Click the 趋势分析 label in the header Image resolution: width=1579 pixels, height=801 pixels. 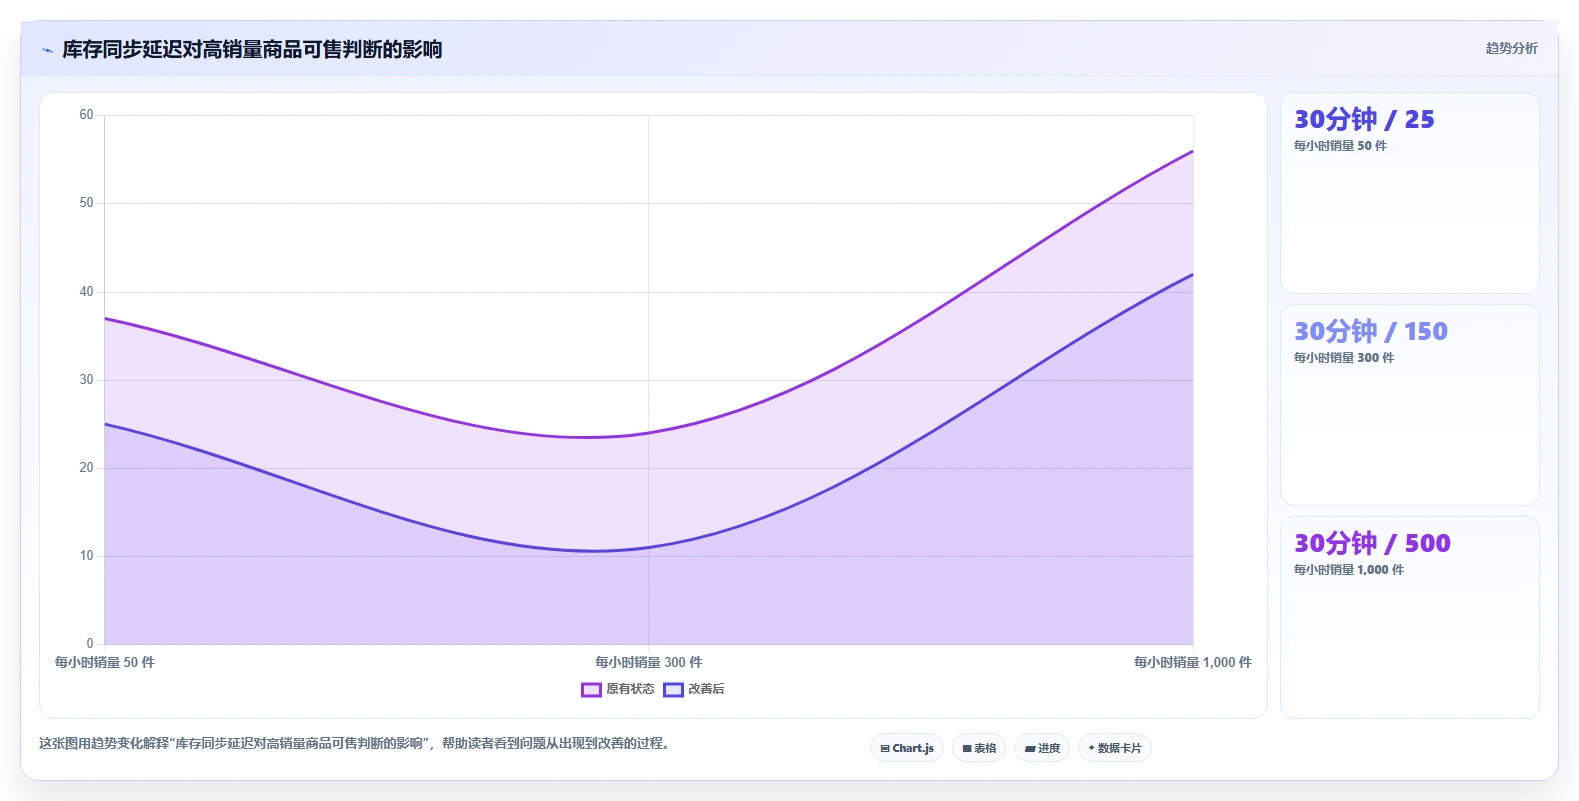[1511, 48]
